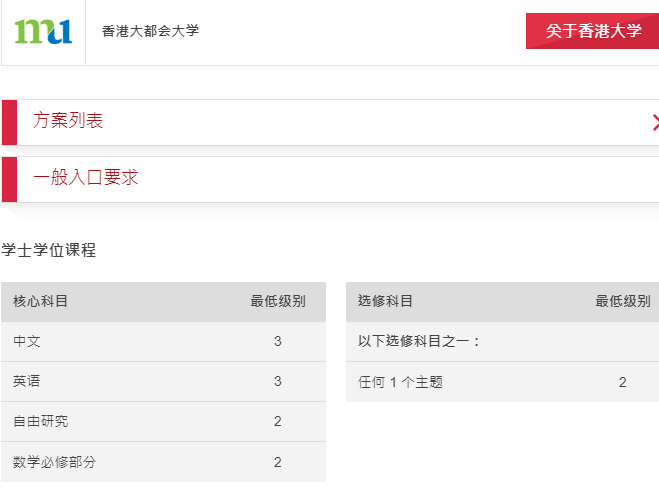This screenshot has width=659, height=490.
Task: Click the 英语 subject row
Action: pyautogui.click(x=163, y=381)
